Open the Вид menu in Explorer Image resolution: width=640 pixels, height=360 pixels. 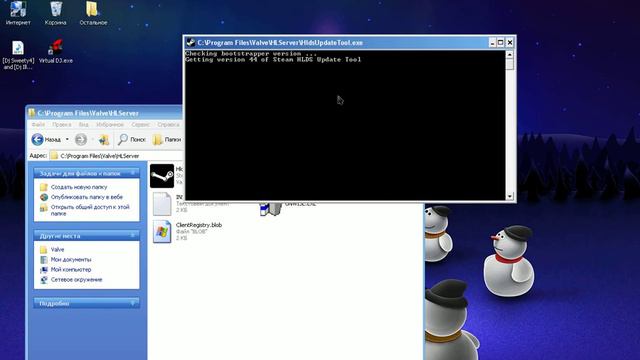(x=84, y=124)
